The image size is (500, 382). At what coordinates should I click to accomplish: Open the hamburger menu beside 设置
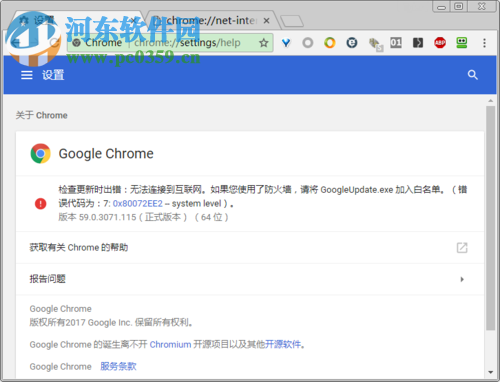(x=27, y=75)
